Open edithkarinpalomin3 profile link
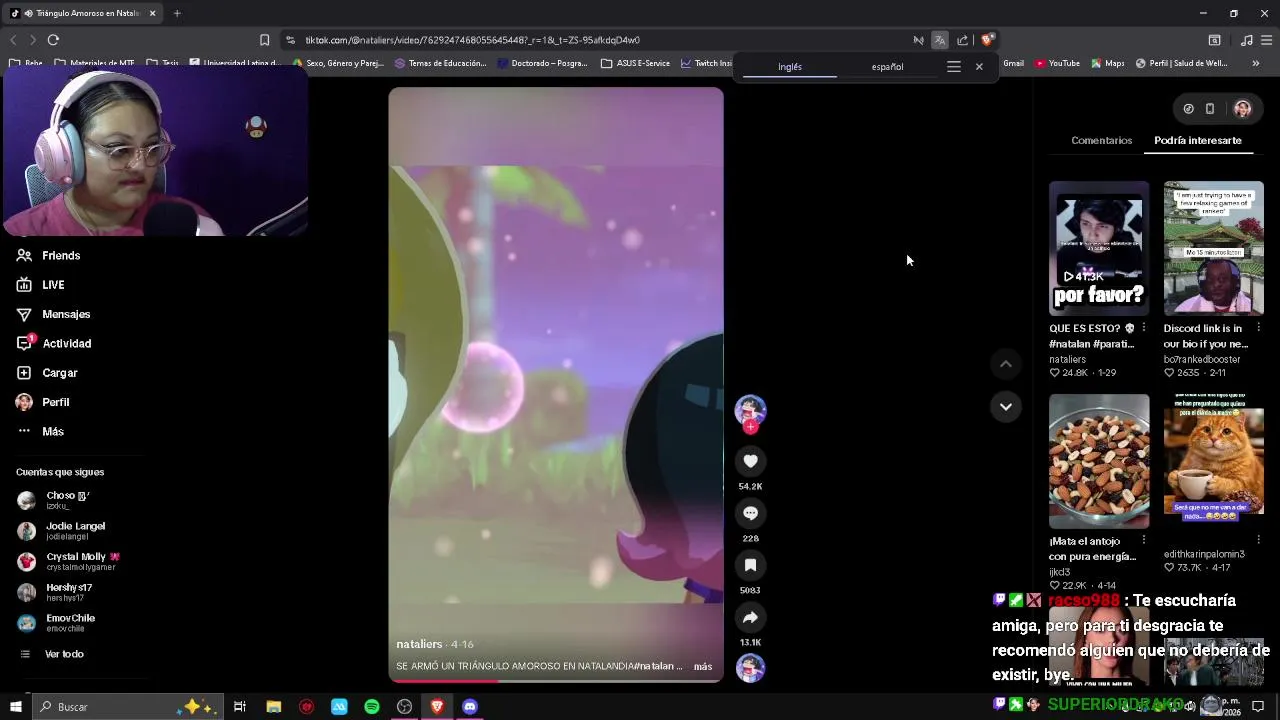Screen dimensions: 1280x720 point(1204,554)
